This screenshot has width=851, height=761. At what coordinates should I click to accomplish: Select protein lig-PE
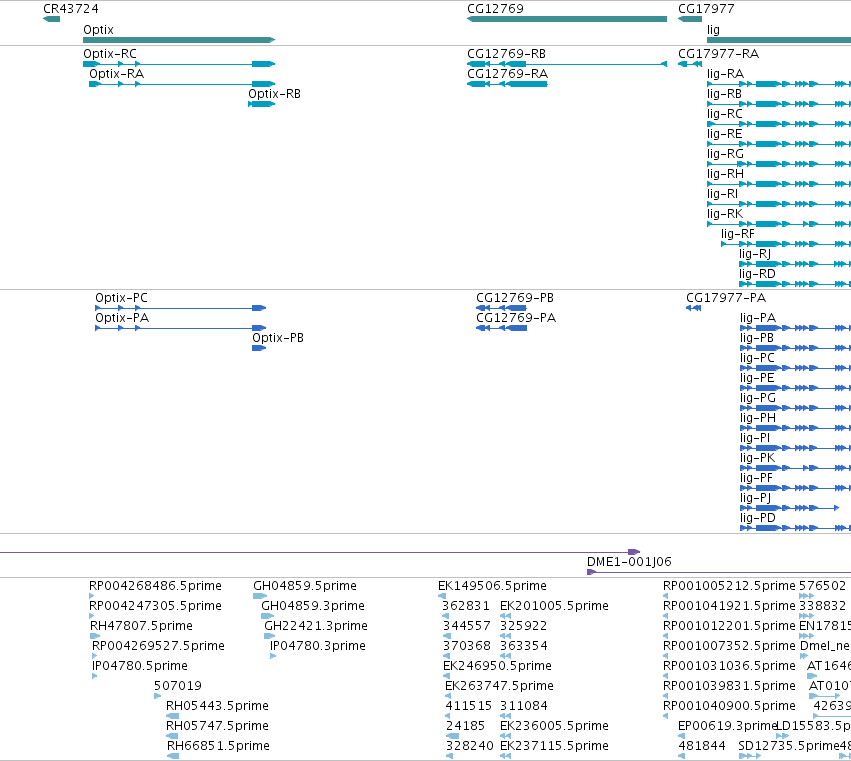click(795, 388)
